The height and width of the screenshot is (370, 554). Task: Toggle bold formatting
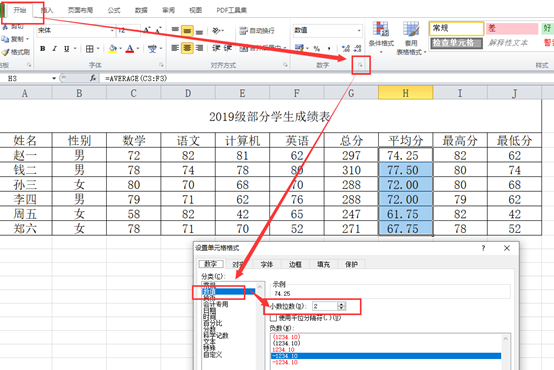42,49
